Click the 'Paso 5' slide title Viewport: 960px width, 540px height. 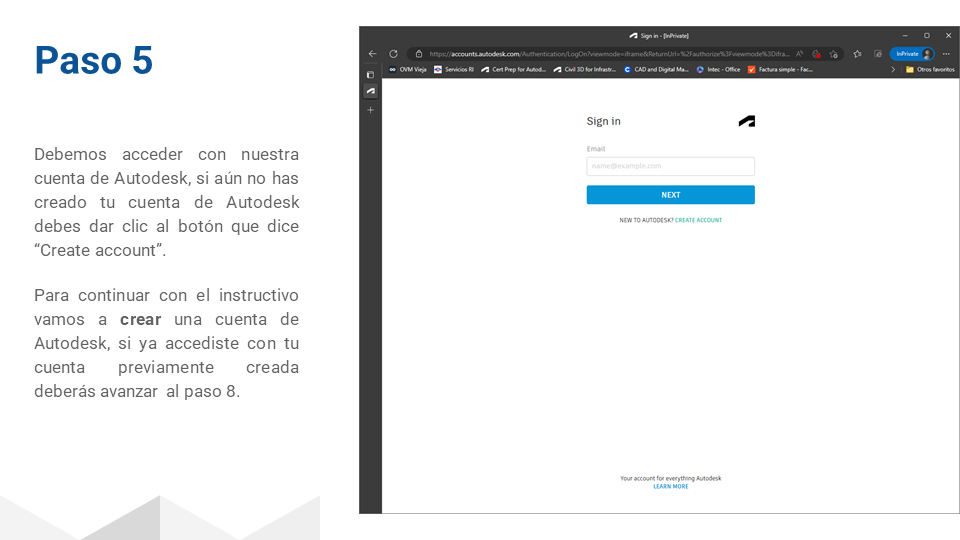tap(94, 61)
